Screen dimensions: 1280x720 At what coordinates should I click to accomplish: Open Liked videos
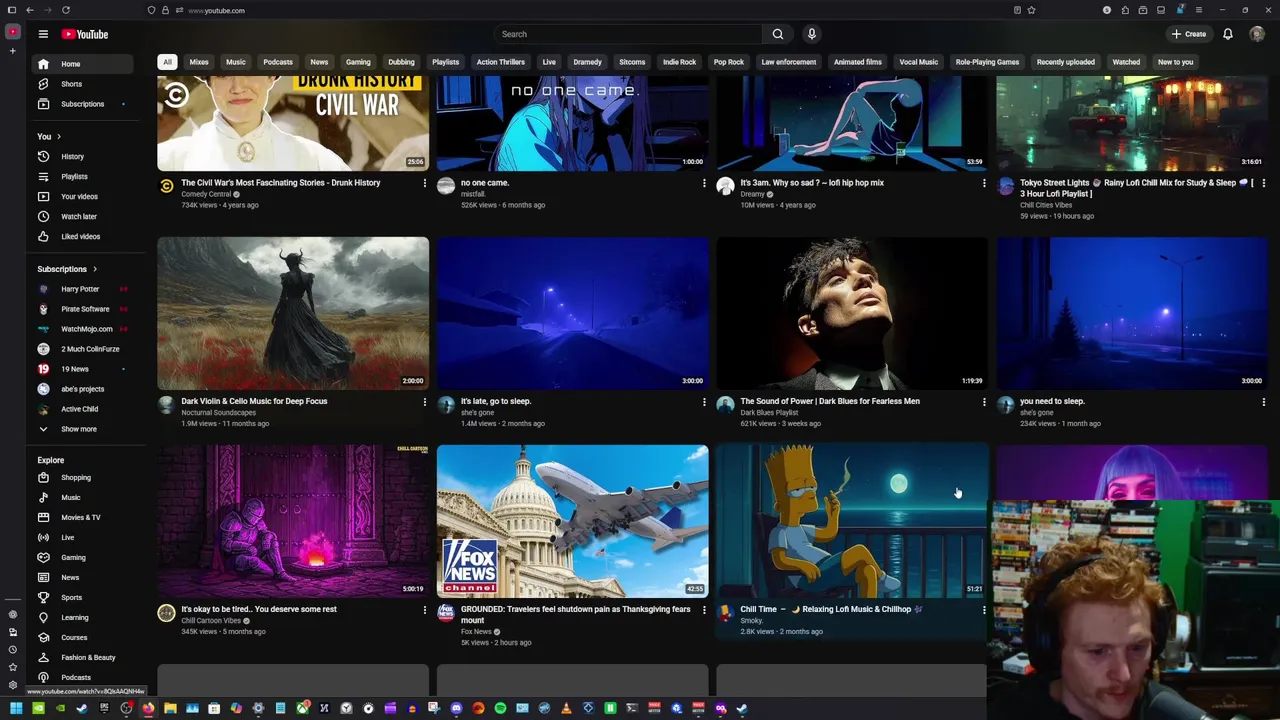click(x=80, y=236)
